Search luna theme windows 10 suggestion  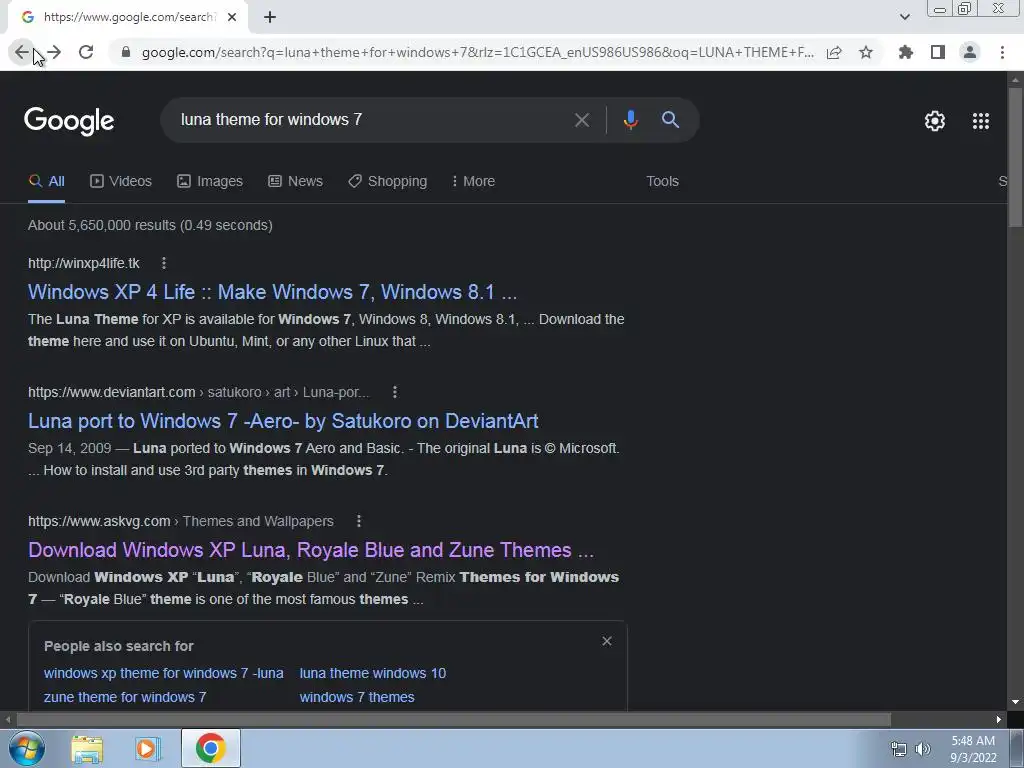tap(373, 673)
